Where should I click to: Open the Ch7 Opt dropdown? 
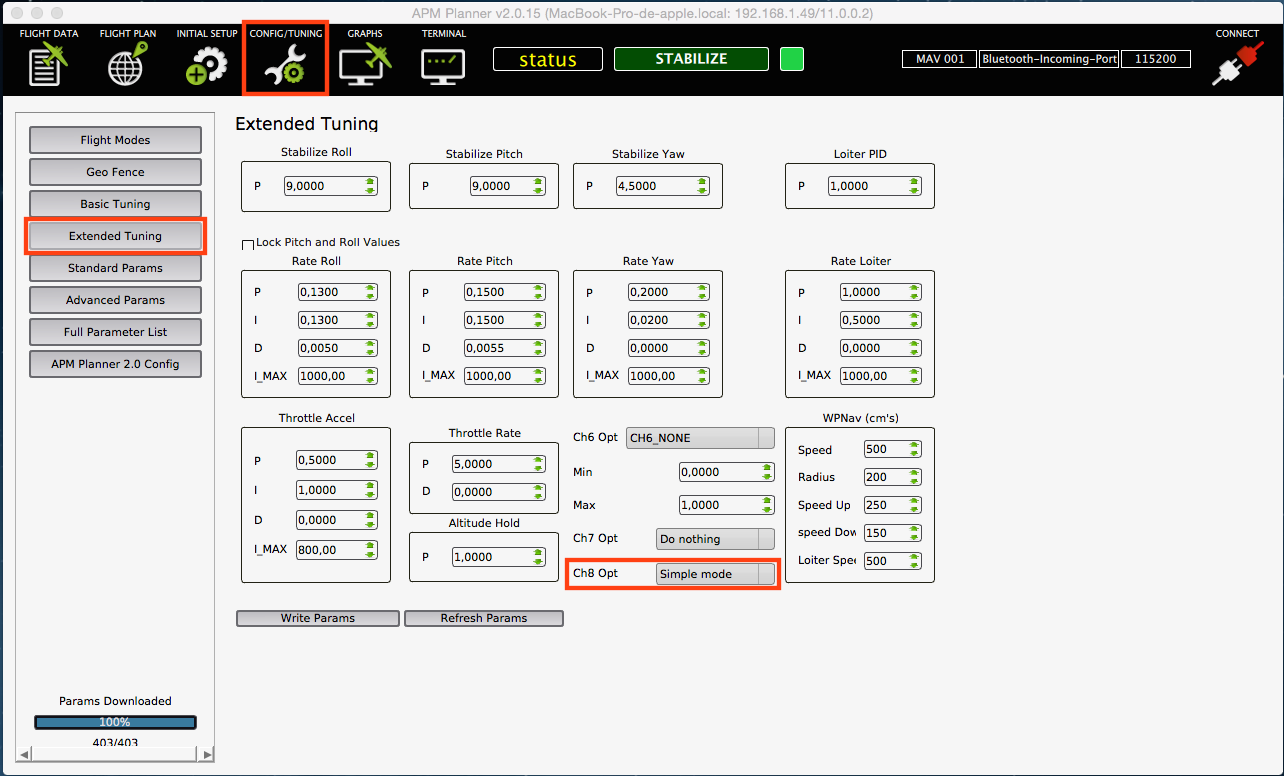[715, 539]
